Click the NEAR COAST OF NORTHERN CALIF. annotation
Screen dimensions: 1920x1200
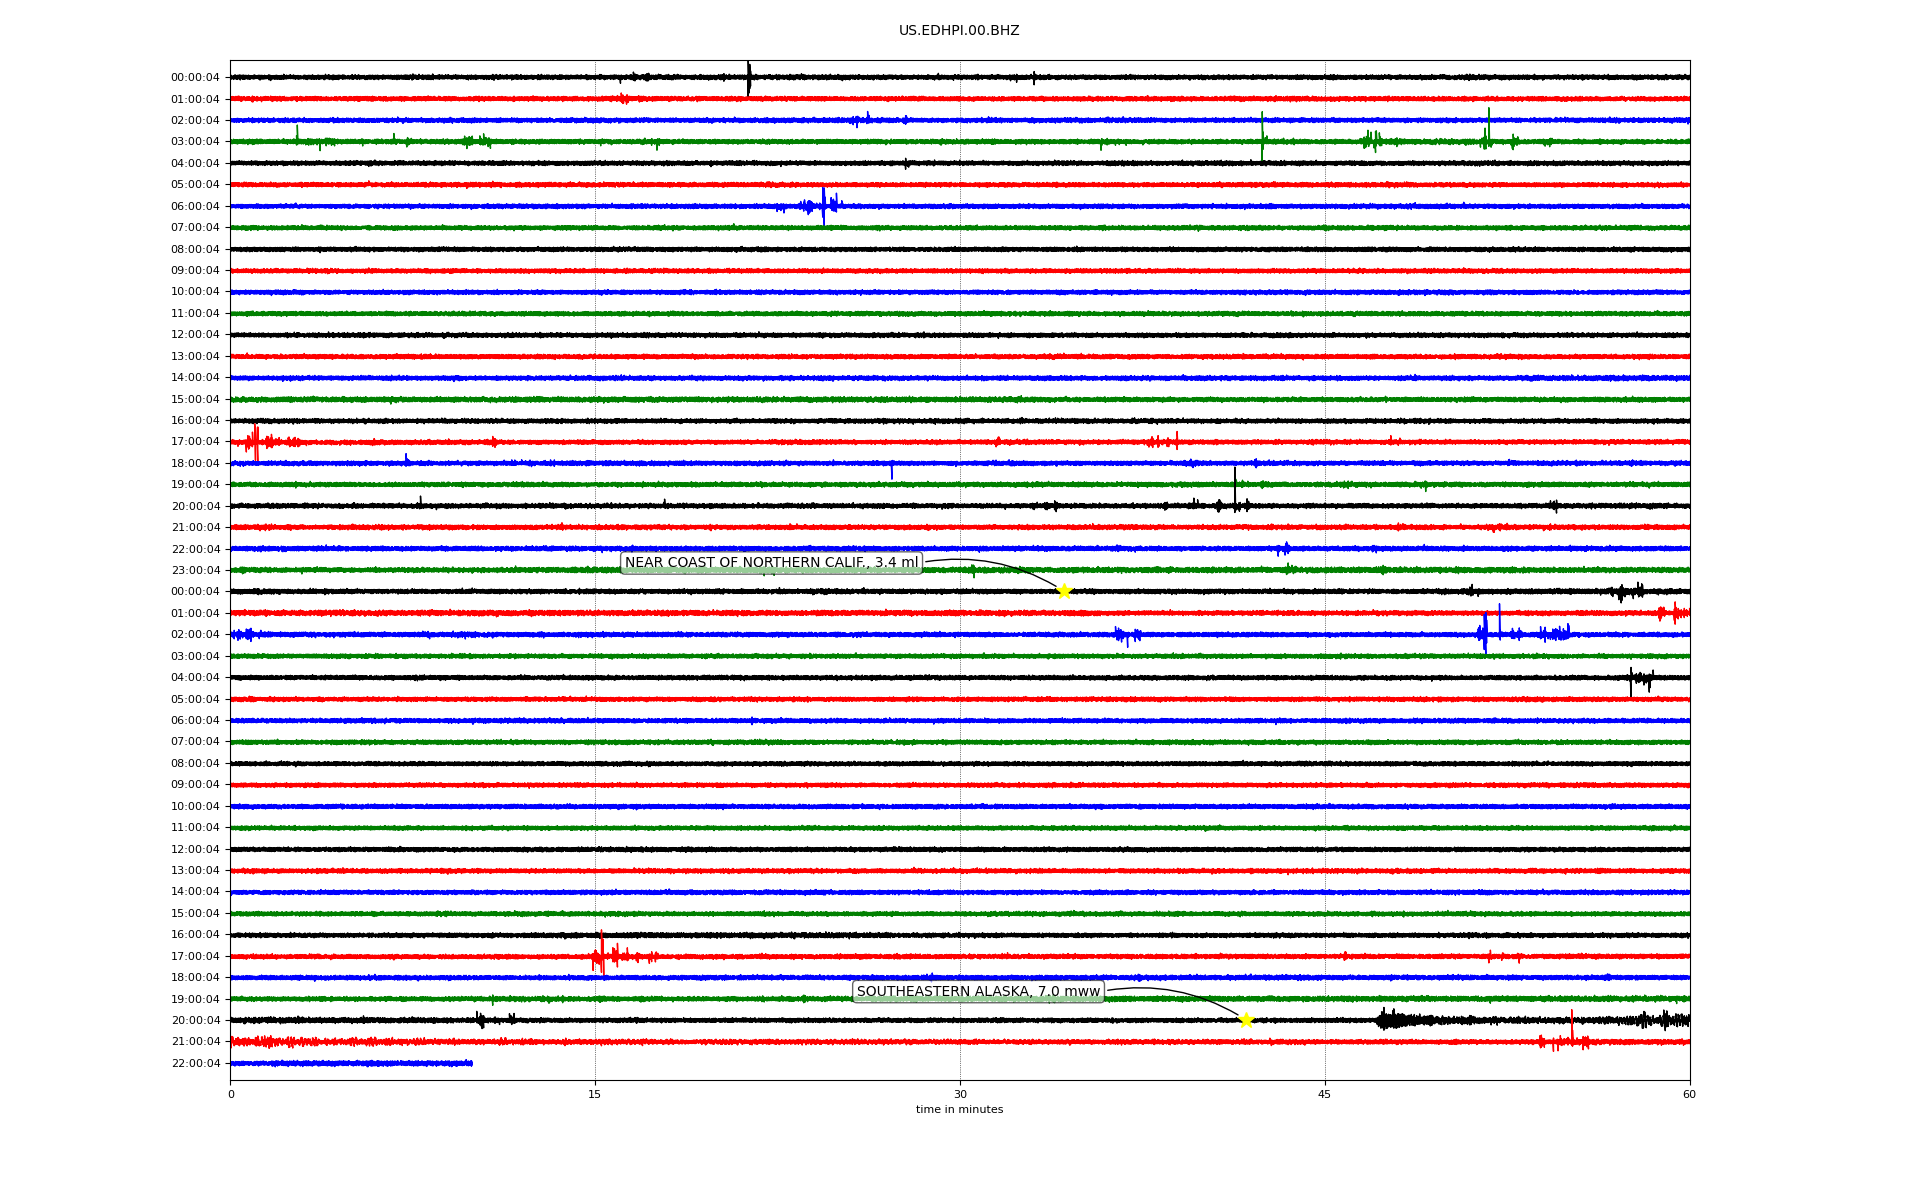pos(771,563)
